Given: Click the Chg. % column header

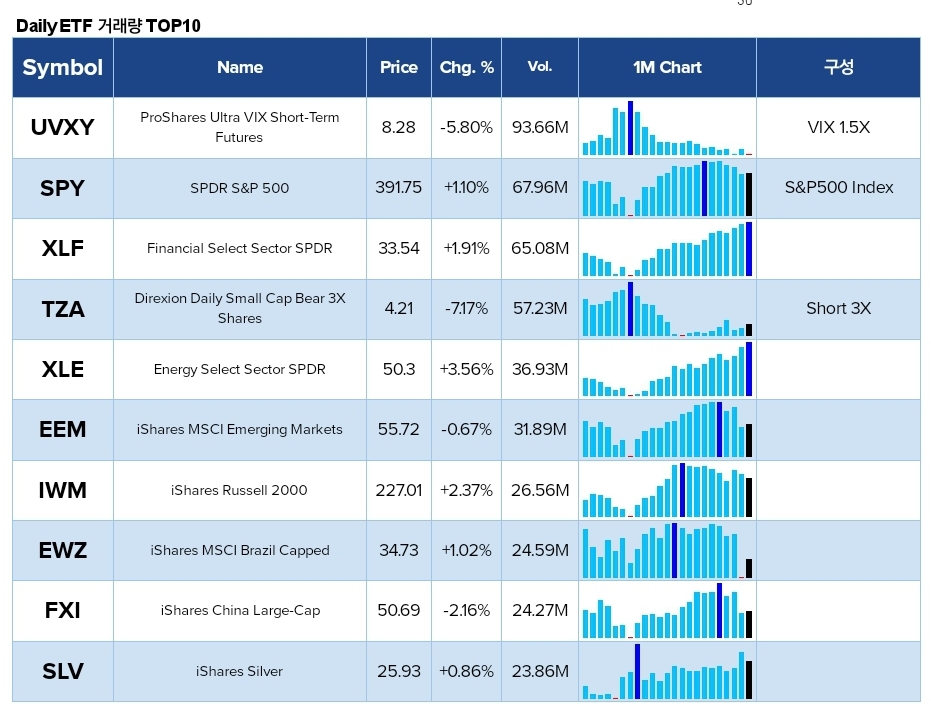Looking at the screenshot, I should (x=466, y=67).
